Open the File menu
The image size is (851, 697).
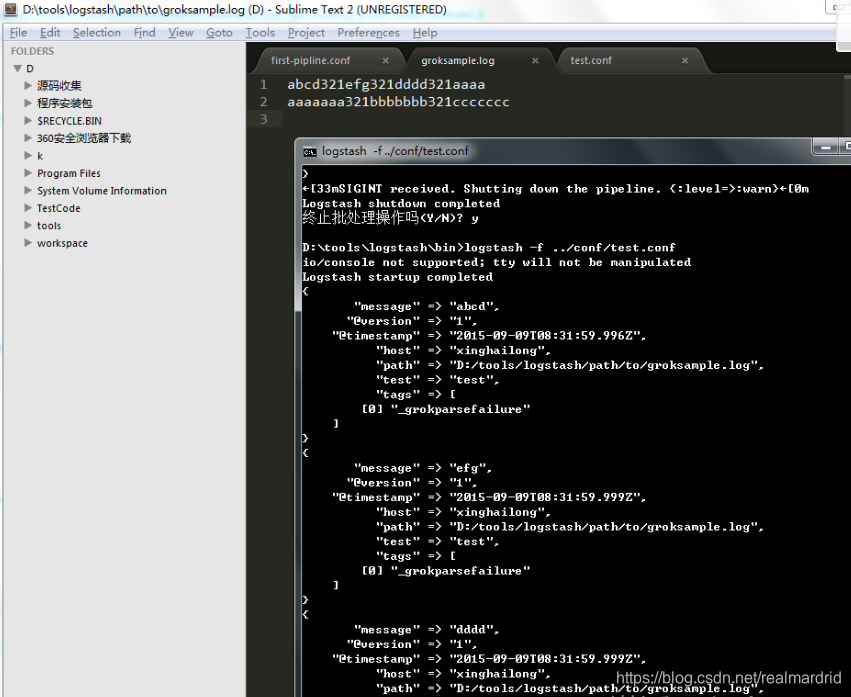pos(18,33)
